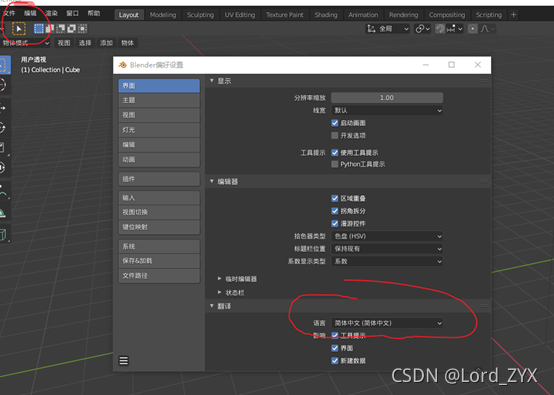The width and height of the screenshot is (554, 395).
Task: Switch to the UV Editing workspace tab
Action: [x=240, y=15]
